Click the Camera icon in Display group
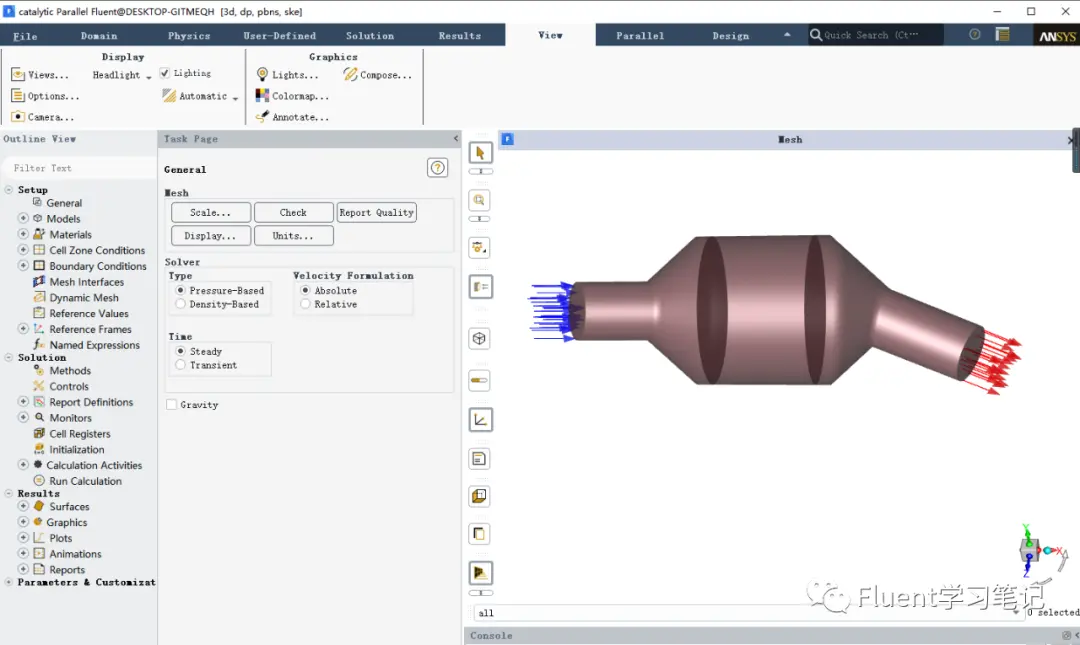This screenshot has width=1080, height=645. click(x=18, y=116)
